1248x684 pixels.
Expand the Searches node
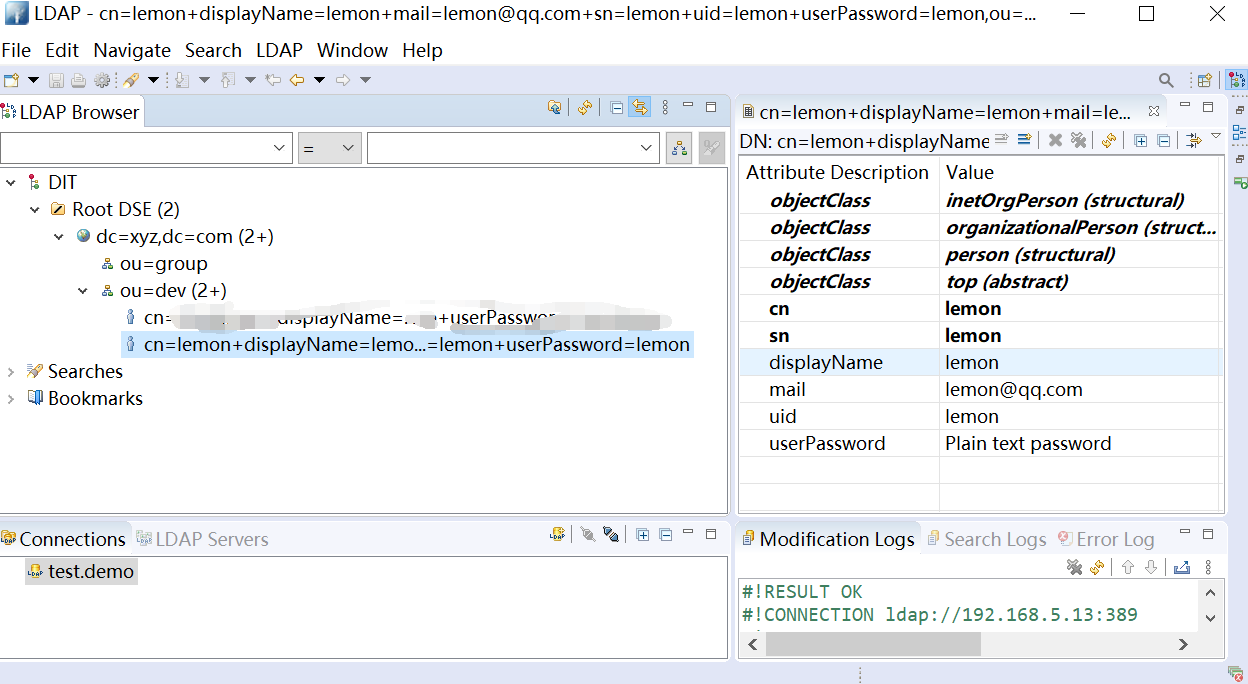click(10, 371)
